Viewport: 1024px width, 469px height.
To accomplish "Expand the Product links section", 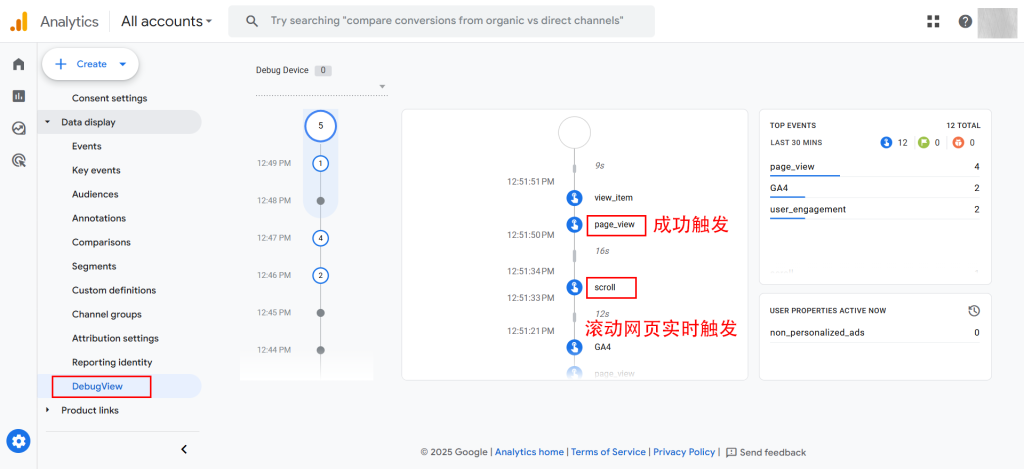I will pyautogui.click(x=47, y=410).
